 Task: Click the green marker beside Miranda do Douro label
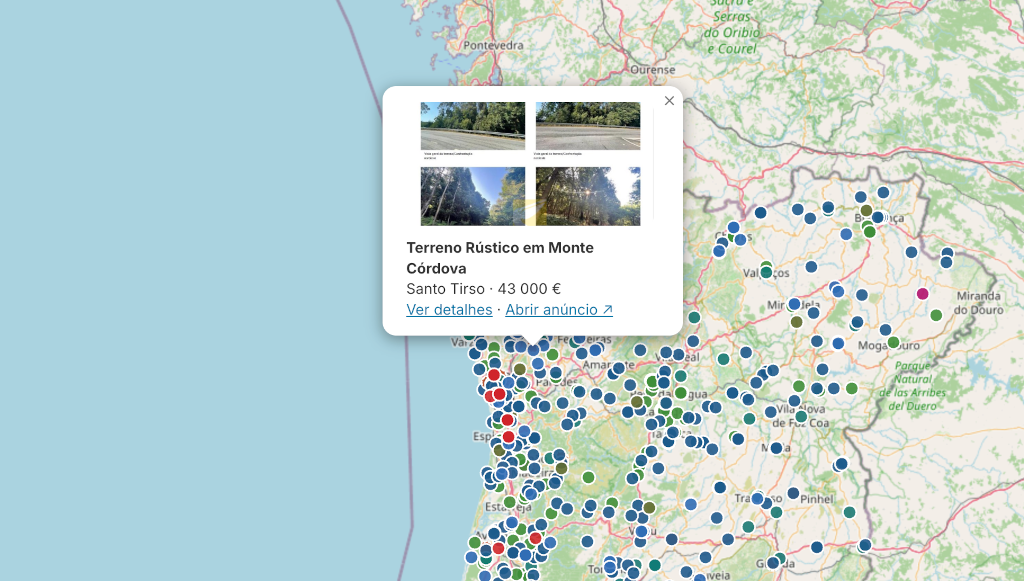pyautogui.click(x=936, y=315)
